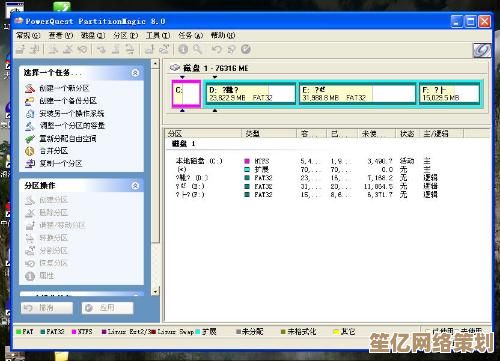Click the green desktop icon above the window

click(x=62, y=6)
